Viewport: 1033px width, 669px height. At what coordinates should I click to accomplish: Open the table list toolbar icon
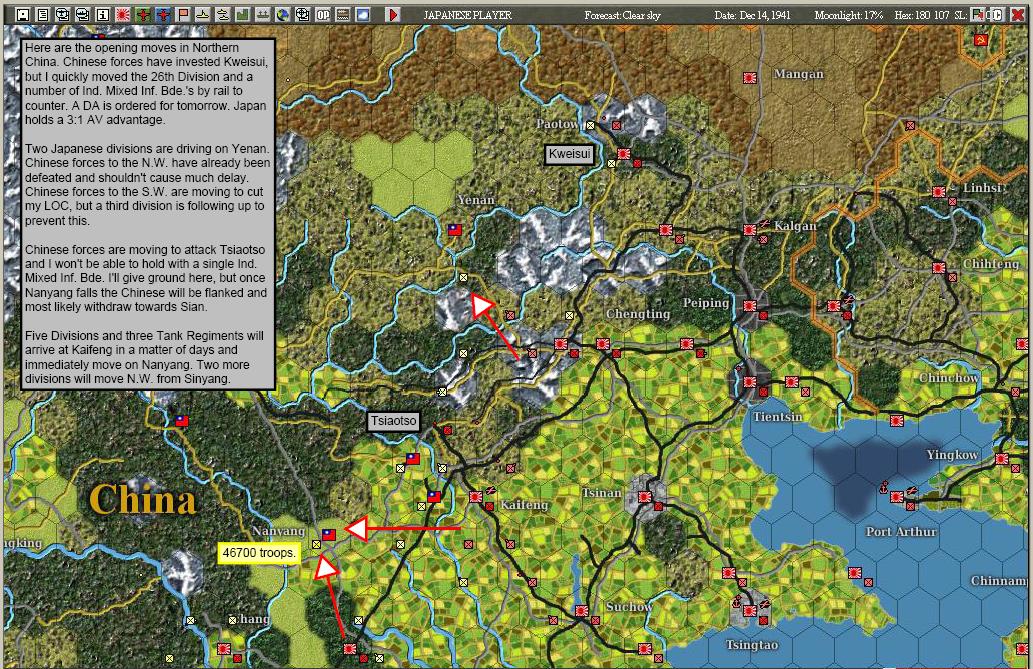coord(343,14)
